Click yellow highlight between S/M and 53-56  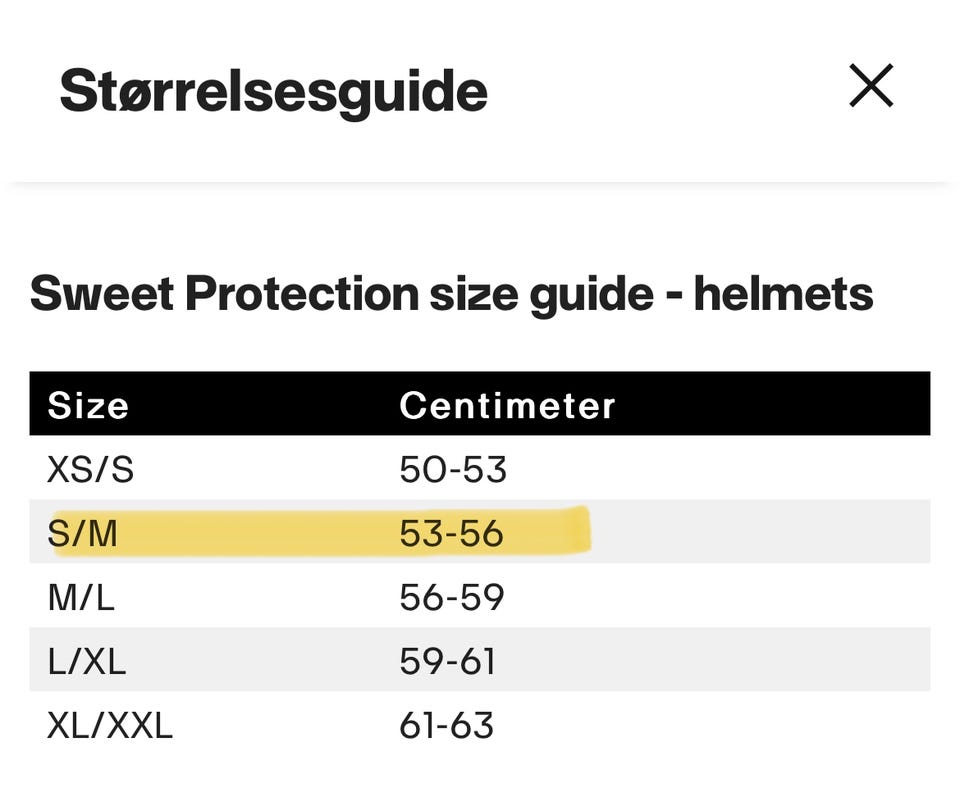tap(260, 533)
